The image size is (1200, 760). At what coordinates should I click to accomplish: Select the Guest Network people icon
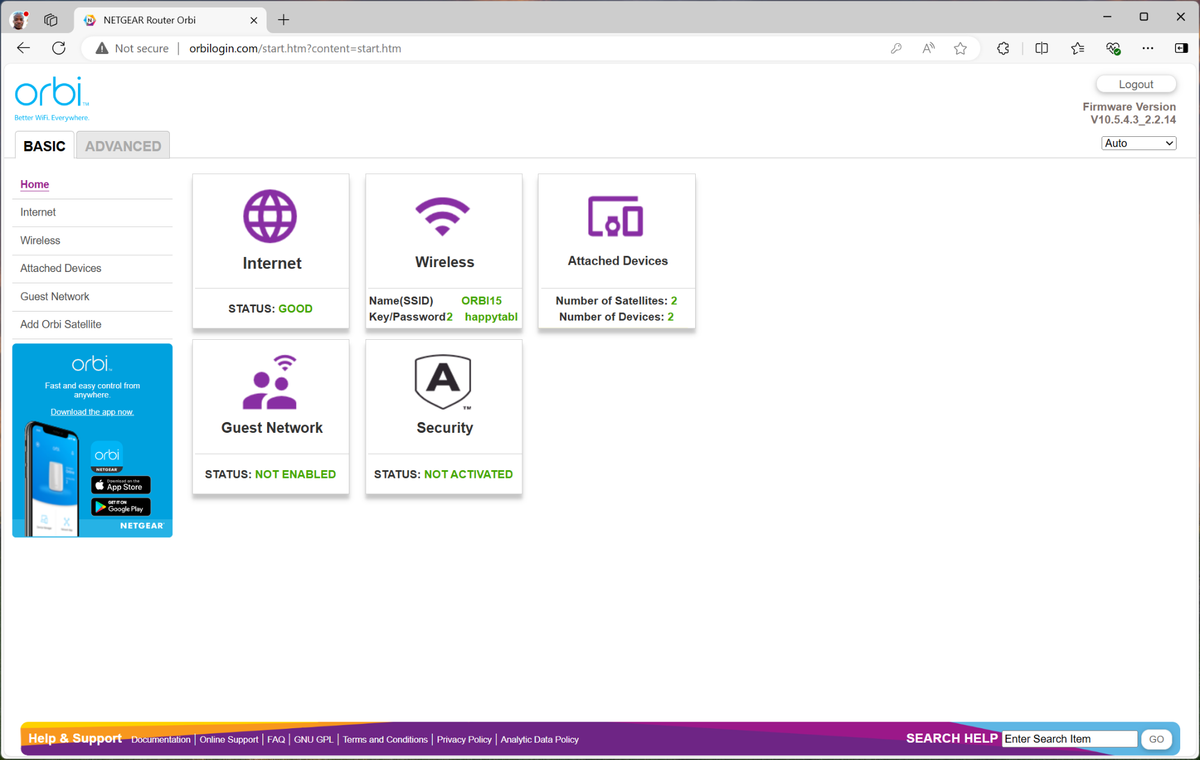click(270, 382)
